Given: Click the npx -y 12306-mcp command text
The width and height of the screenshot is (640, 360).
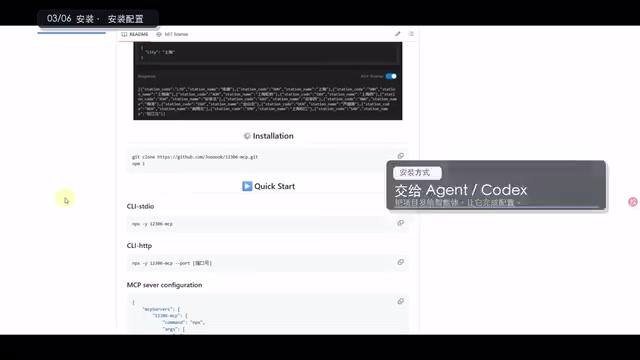Looking at the screenshot, I should (x=152, y=224).
